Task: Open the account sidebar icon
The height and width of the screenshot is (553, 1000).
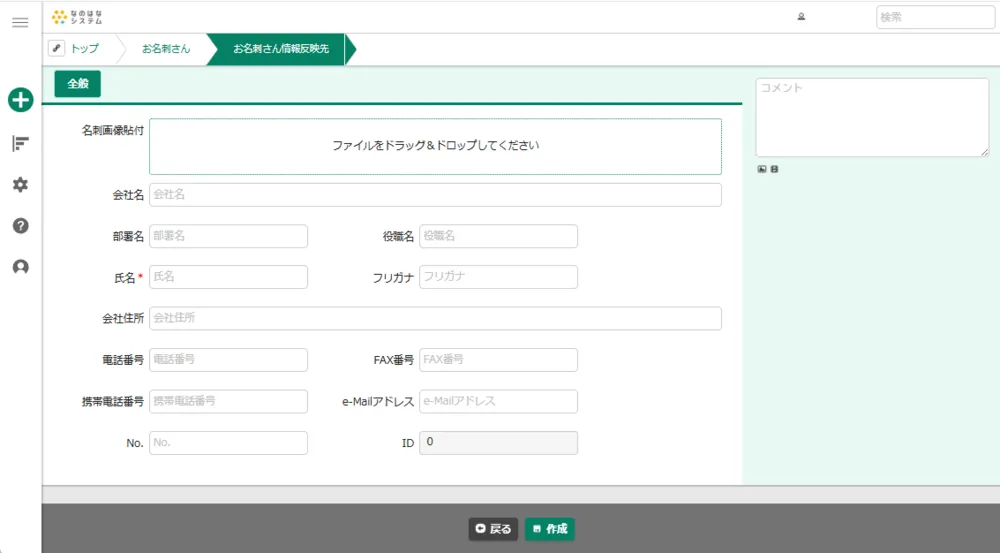Action: (20, 267)
